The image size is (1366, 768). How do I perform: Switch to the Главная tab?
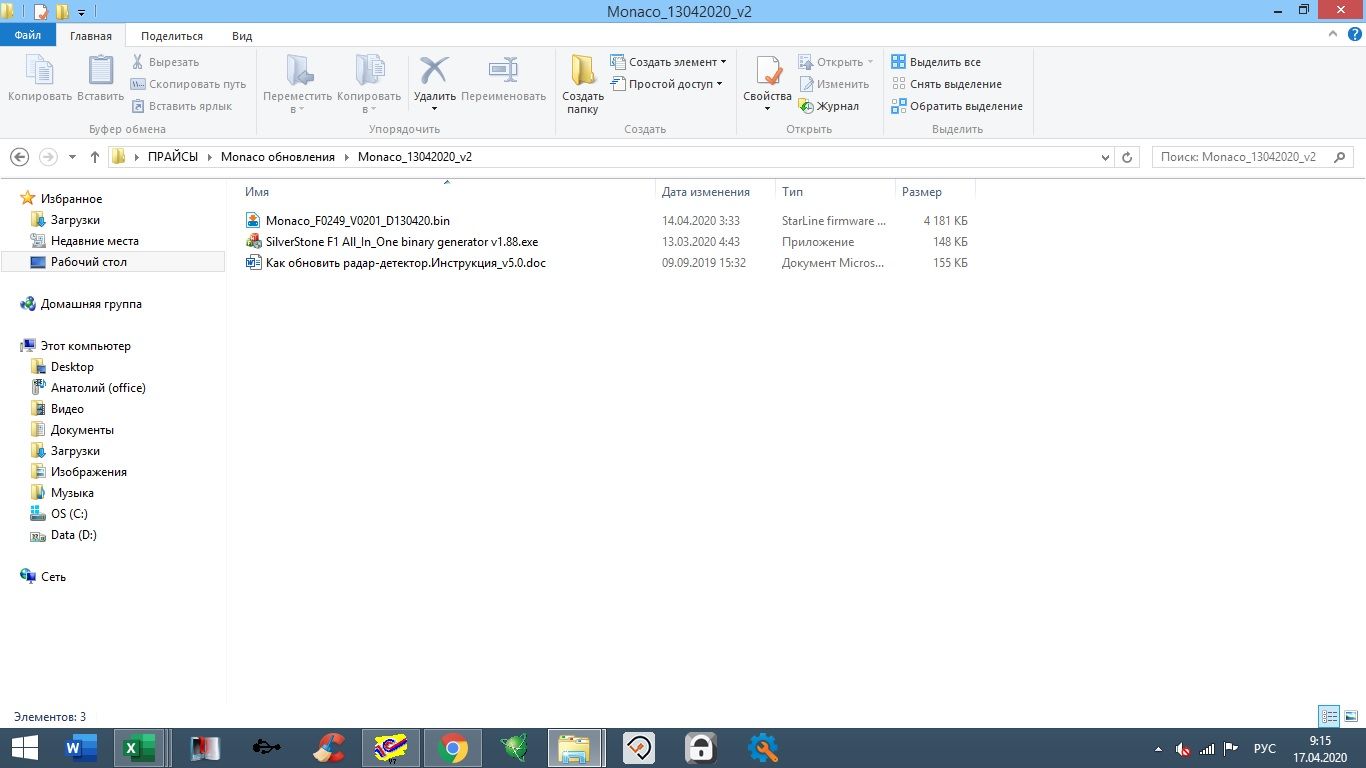(91, 36)
